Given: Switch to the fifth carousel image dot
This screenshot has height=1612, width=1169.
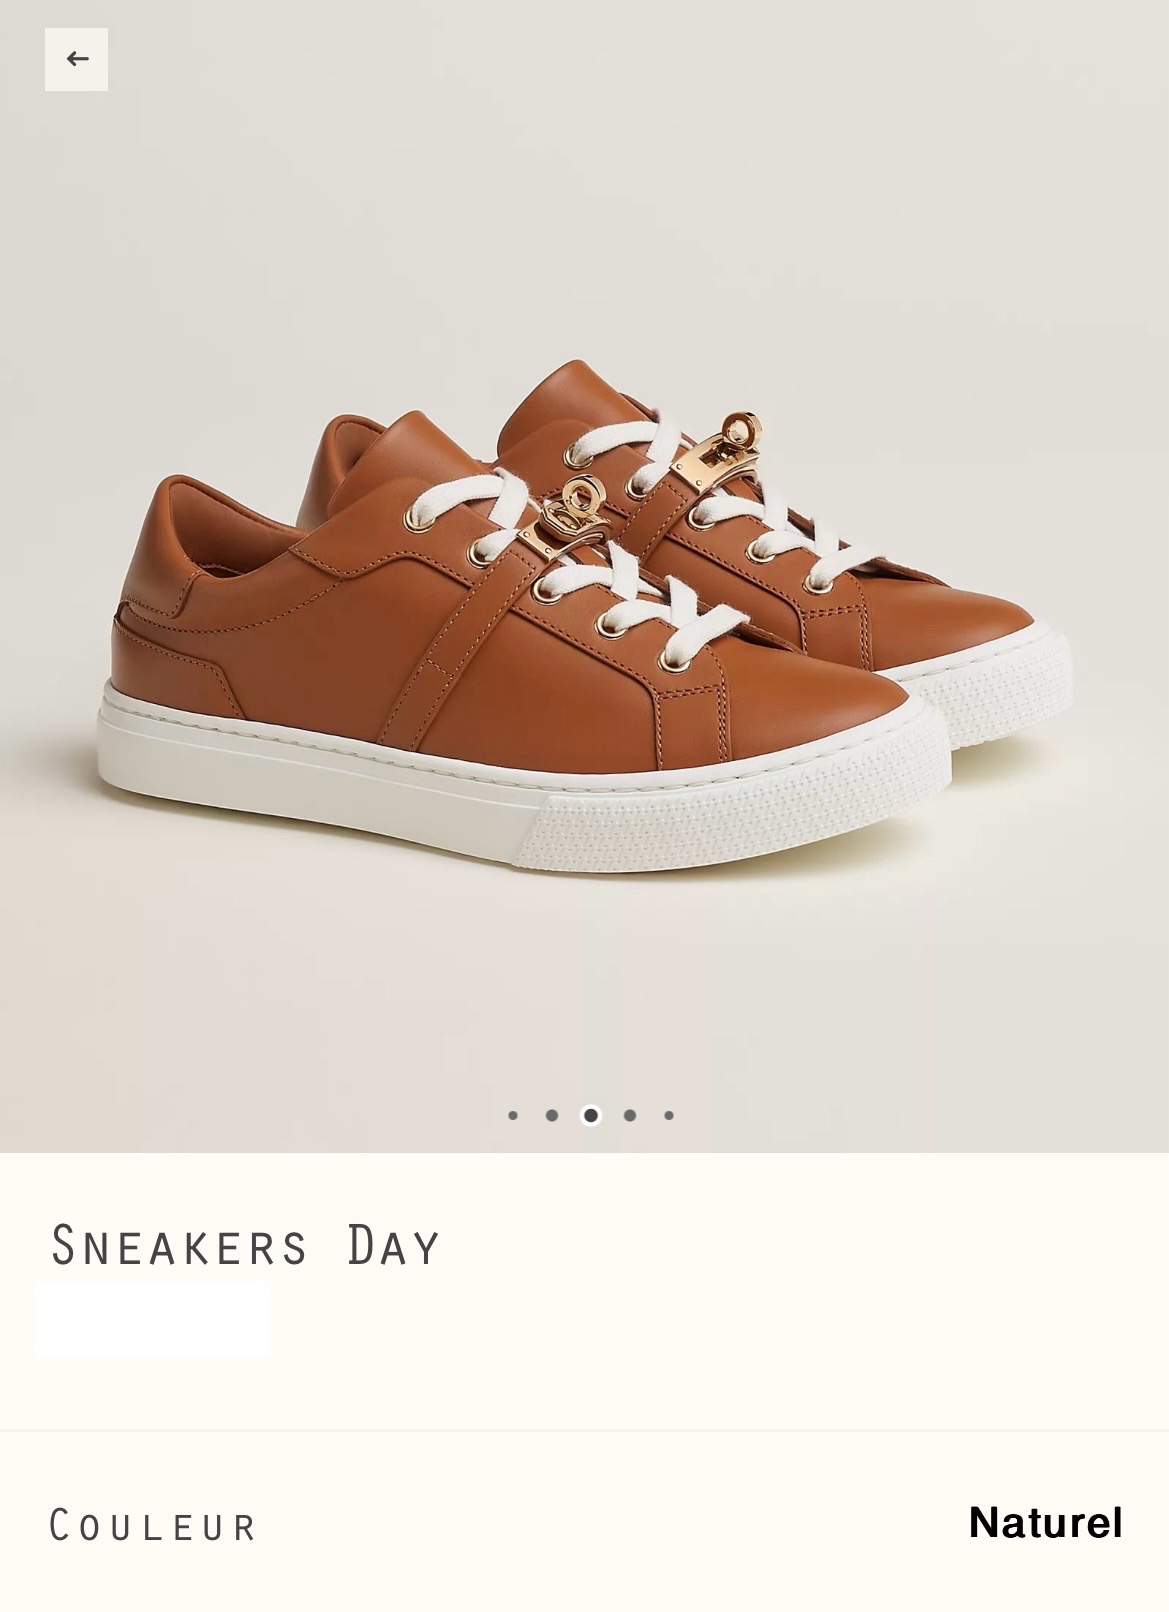Looking at the screenshot, I should (669, 1115).
